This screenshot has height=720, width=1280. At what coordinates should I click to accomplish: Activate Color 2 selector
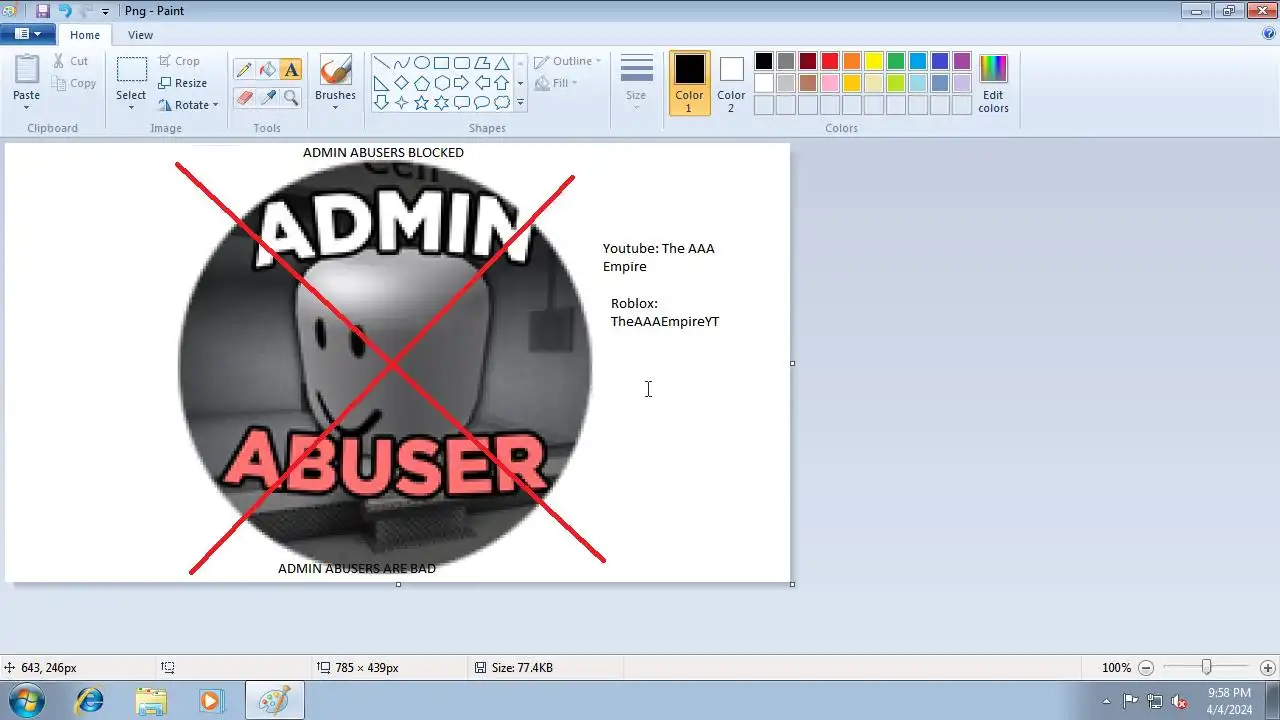731,83
